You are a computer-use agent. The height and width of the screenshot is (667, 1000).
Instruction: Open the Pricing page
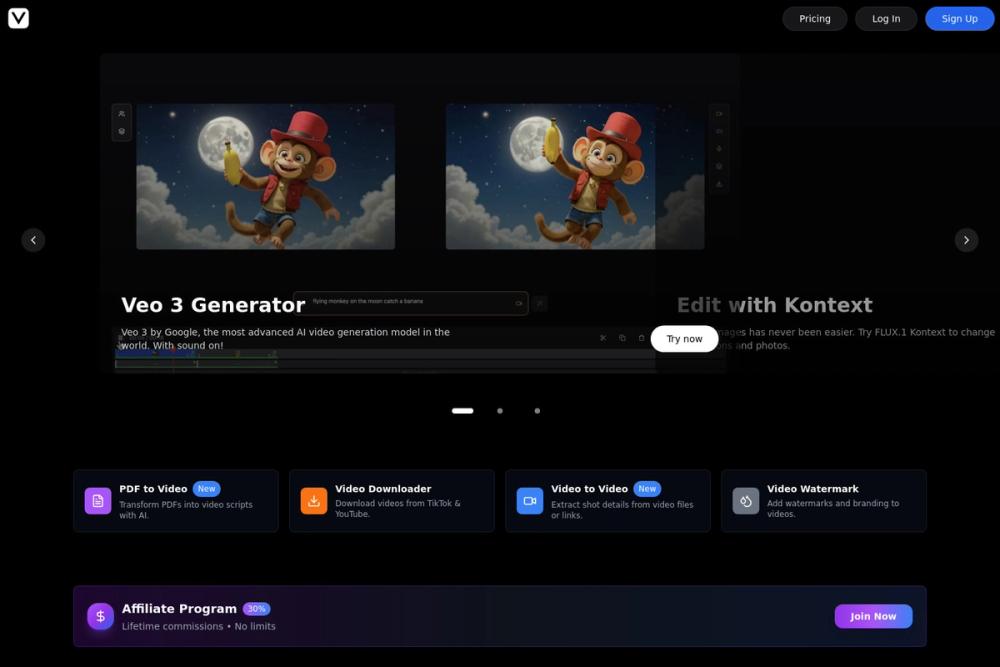pyautogui.click(x=814, y=18)
